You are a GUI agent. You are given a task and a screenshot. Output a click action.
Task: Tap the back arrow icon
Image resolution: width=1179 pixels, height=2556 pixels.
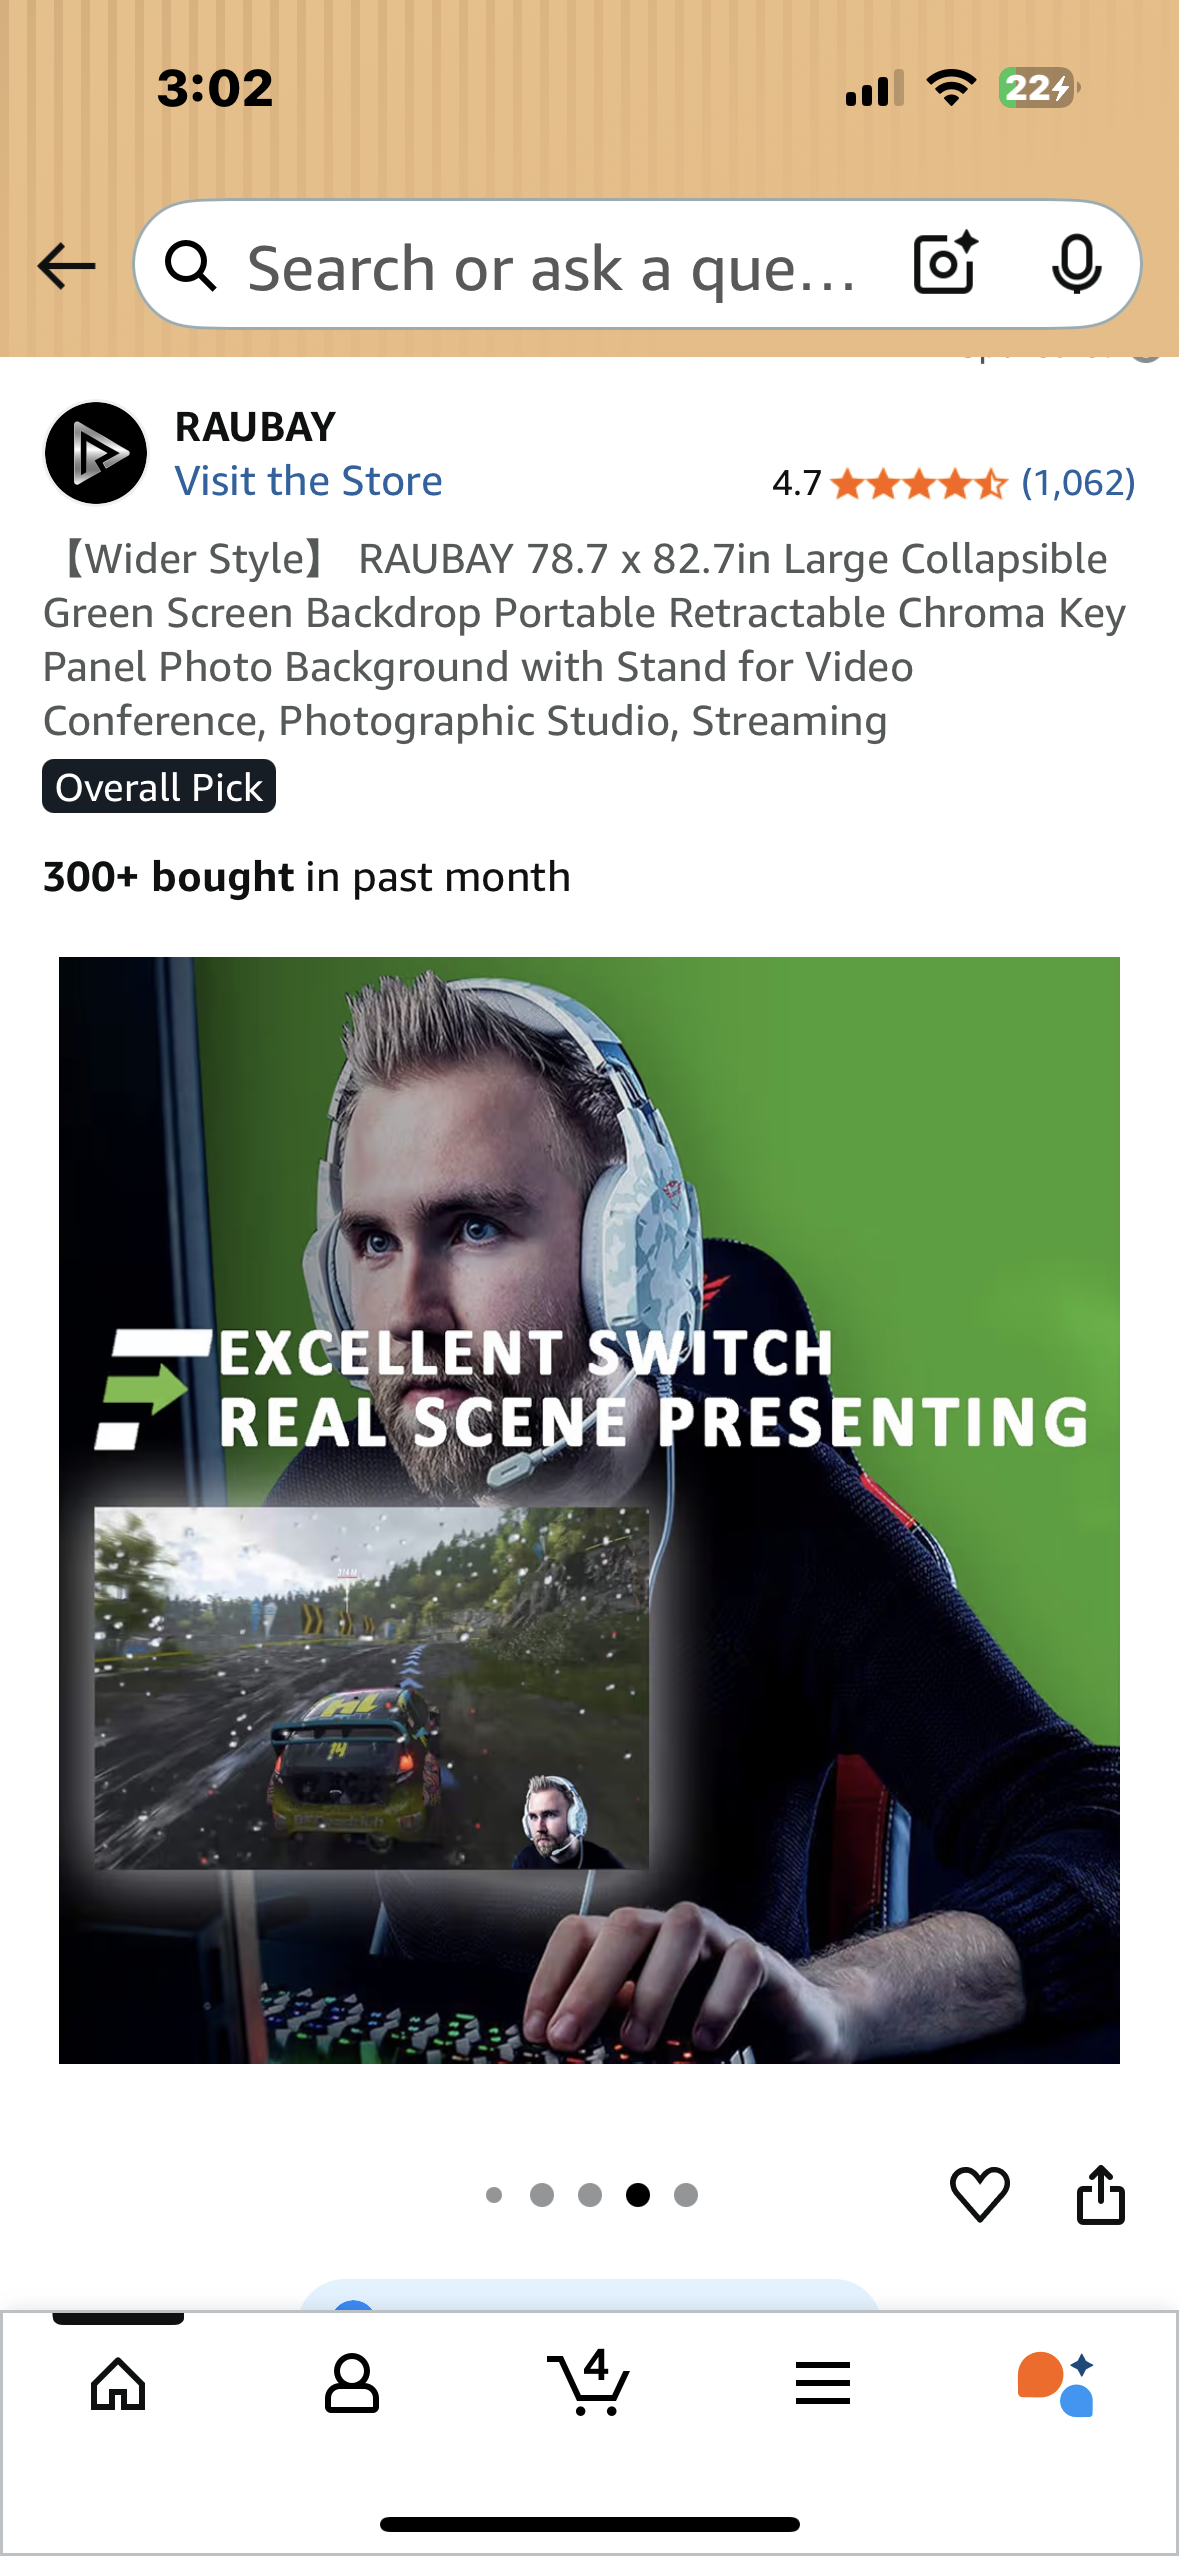click(x=66, y=266)
